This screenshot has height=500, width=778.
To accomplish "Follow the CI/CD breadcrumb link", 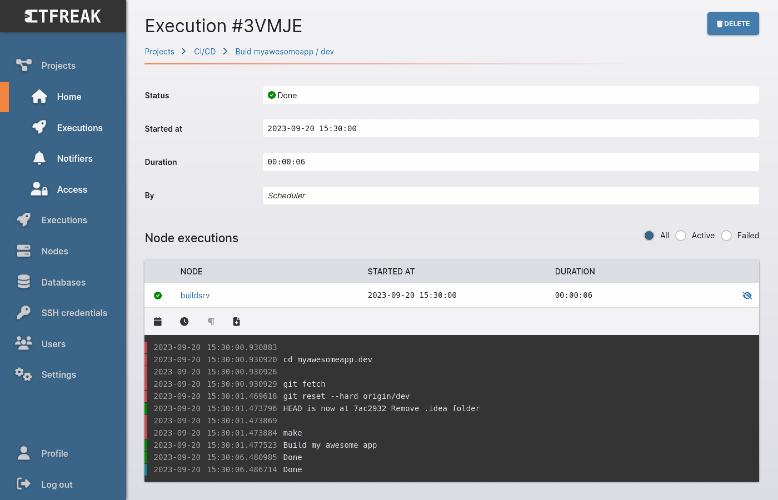I will tap(205, 52).
